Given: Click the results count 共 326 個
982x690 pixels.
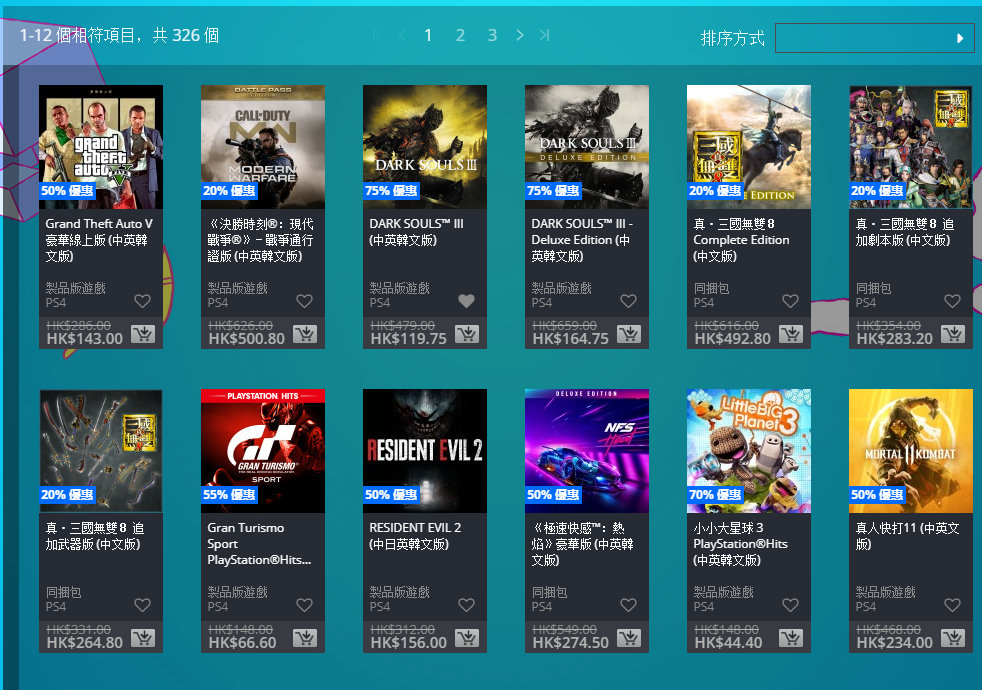Looking at the screenshot, I should [186, 36].
